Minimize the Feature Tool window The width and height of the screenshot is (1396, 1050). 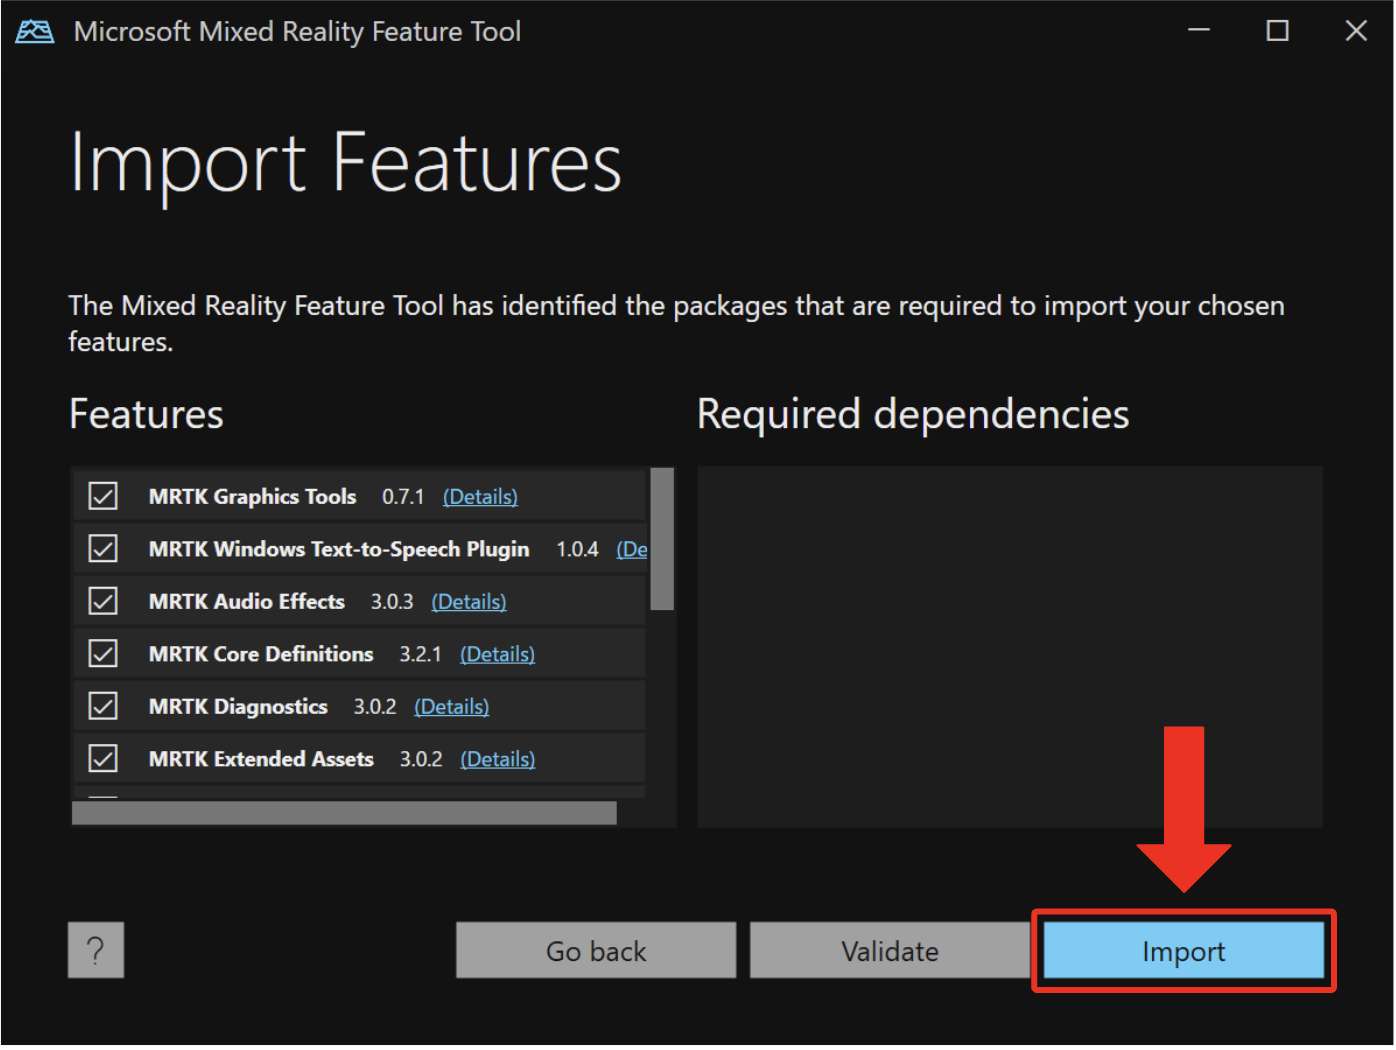[x=1199, y=31]
